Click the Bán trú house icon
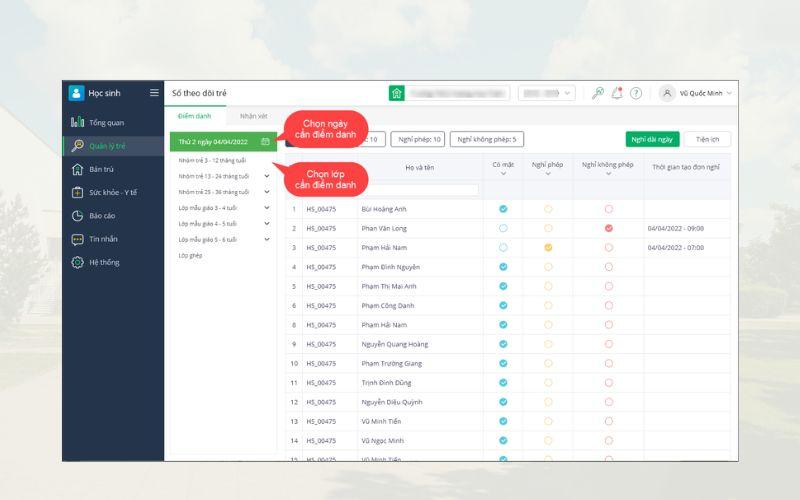800x500 pixels. (x=77, y=169)
